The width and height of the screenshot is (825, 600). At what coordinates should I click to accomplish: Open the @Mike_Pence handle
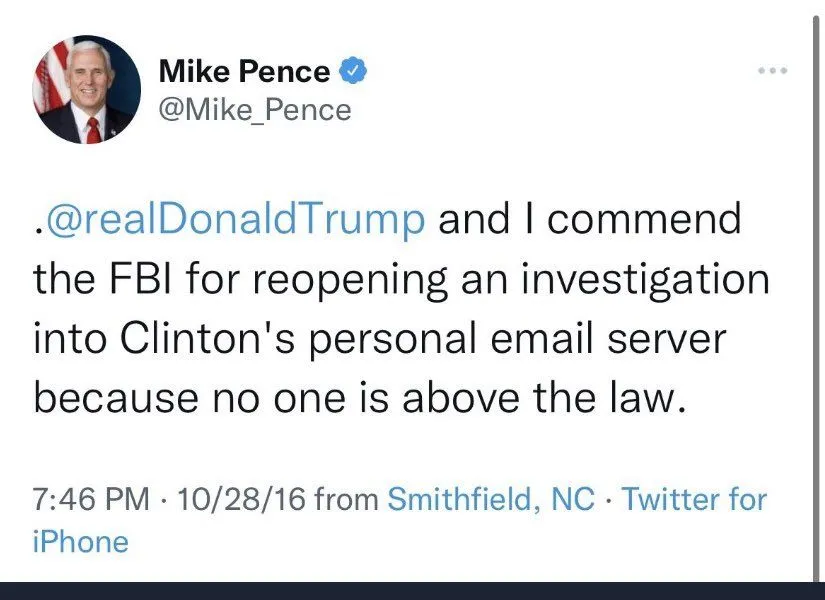pos(255,108)
